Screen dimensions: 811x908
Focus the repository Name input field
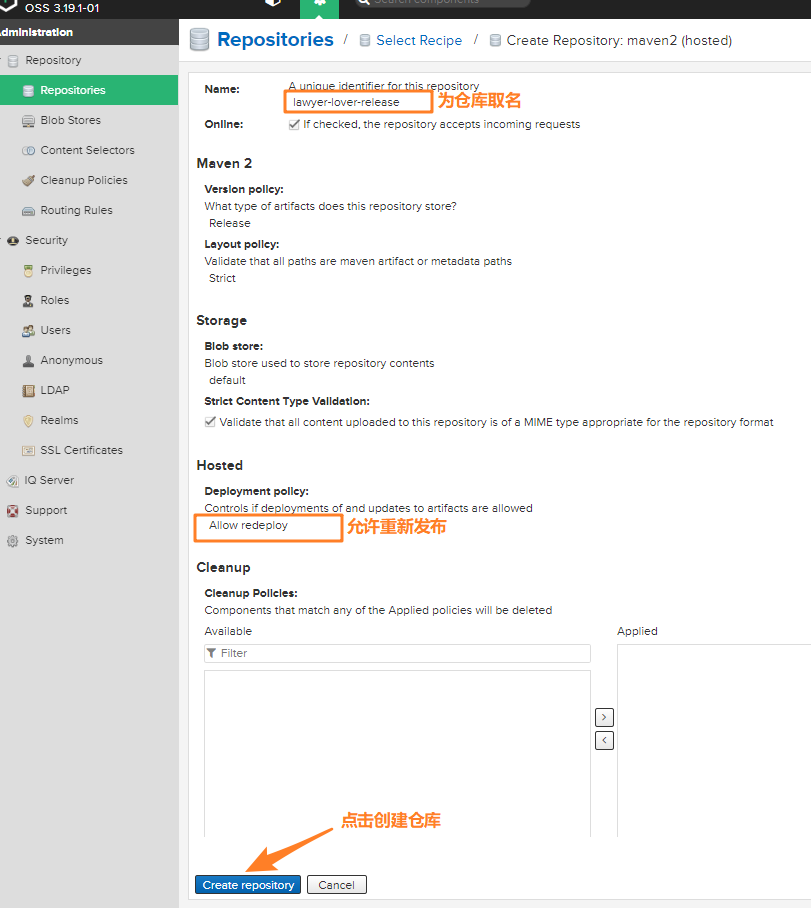click(x=359, y=102)
